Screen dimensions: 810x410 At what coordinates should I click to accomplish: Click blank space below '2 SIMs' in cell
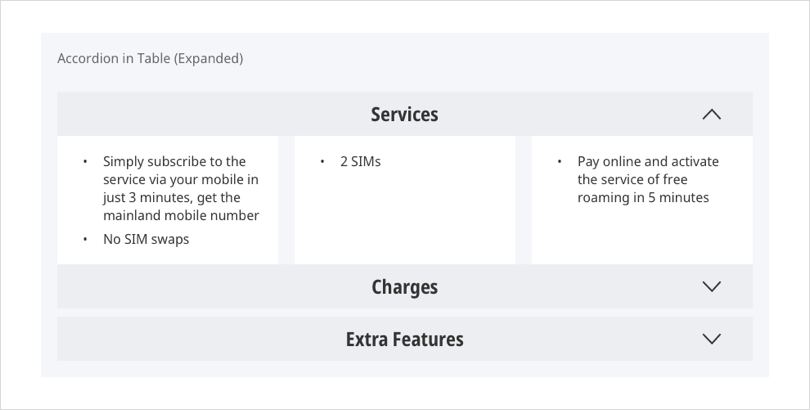click(x=404, y=220)
